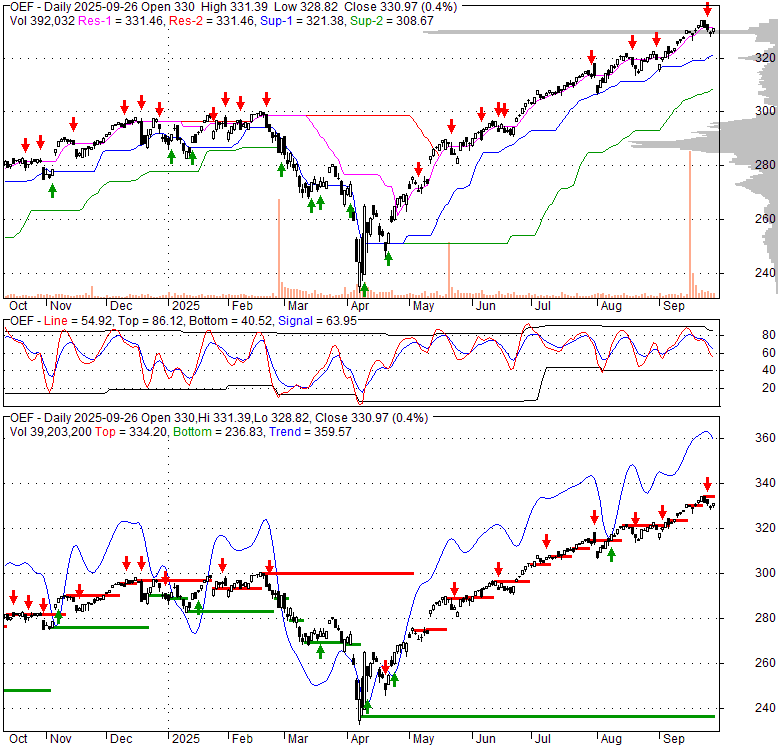
Task: Click High 331.39 in top chart header
Action: click(233, 7)
